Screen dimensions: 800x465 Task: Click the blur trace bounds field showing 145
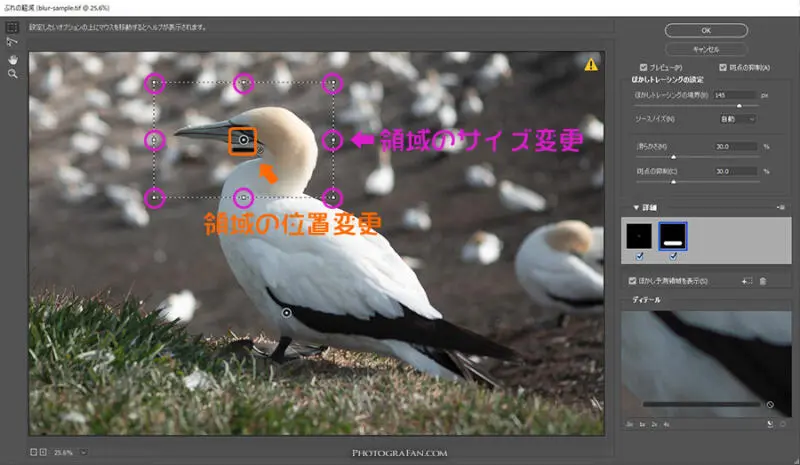click(x=735, y=95)
